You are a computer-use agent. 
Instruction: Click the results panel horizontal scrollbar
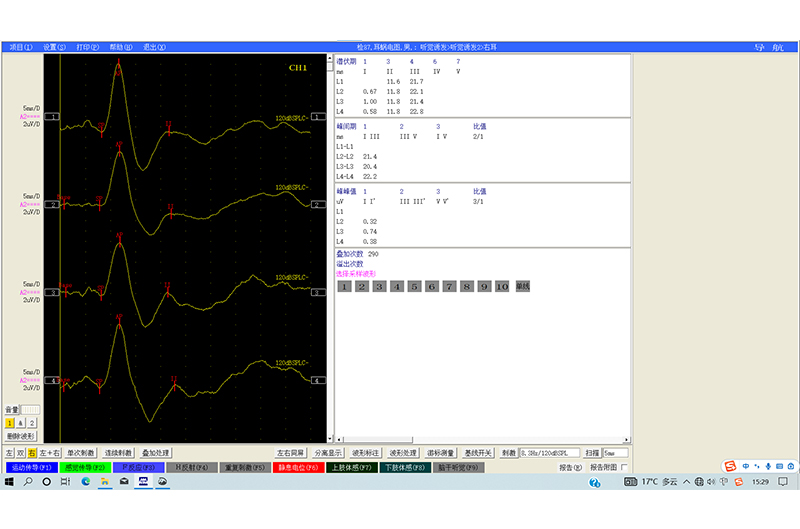[482, 439]
